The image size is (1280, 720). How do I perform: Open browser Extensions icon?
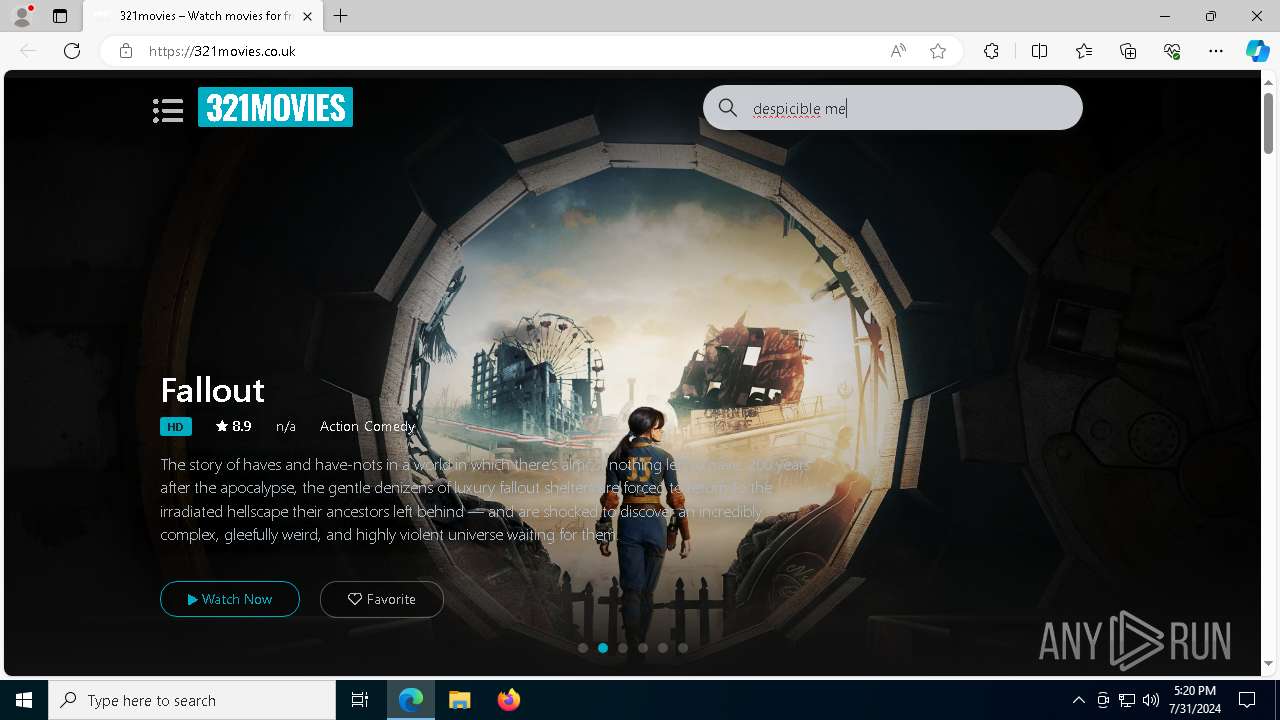tap(991, 51)
